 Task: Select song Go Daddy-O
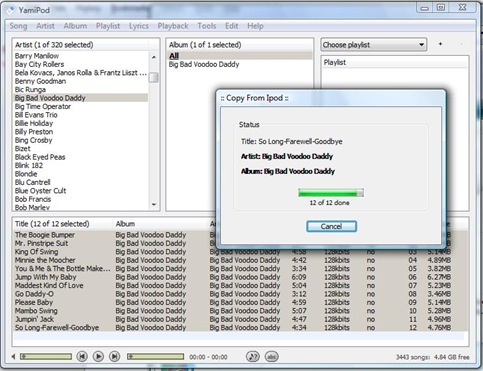coord(240,294)
